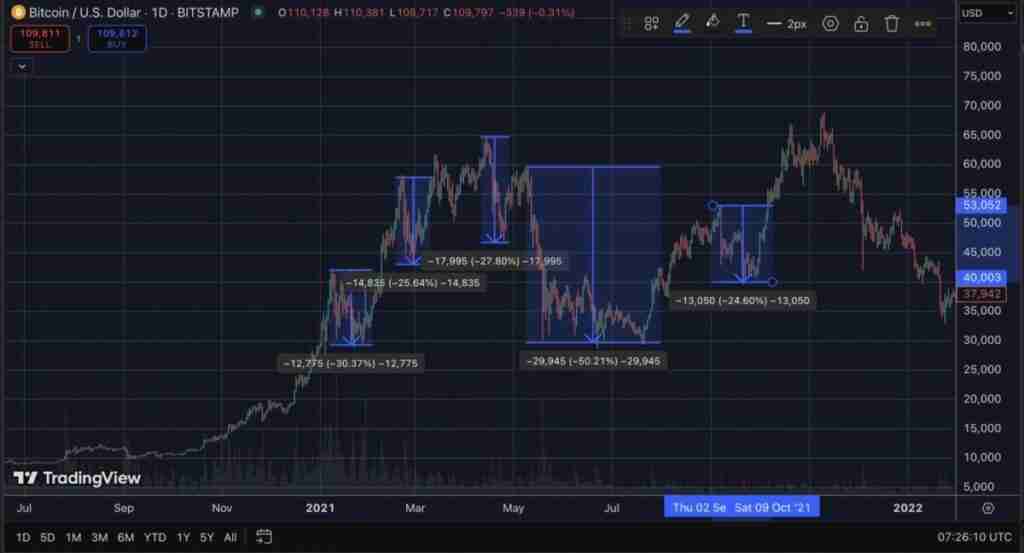Collapse the indicator legend chevron
This screenshot has width=1024, height=553.
click(23, 66)
